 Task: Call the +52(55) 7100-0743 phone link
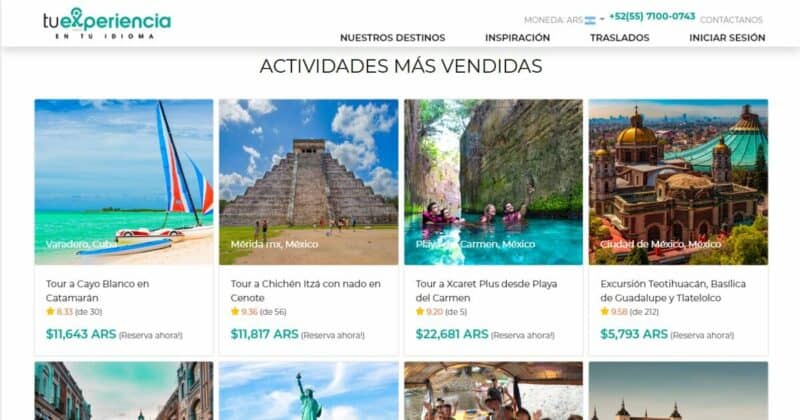point(652,16)
